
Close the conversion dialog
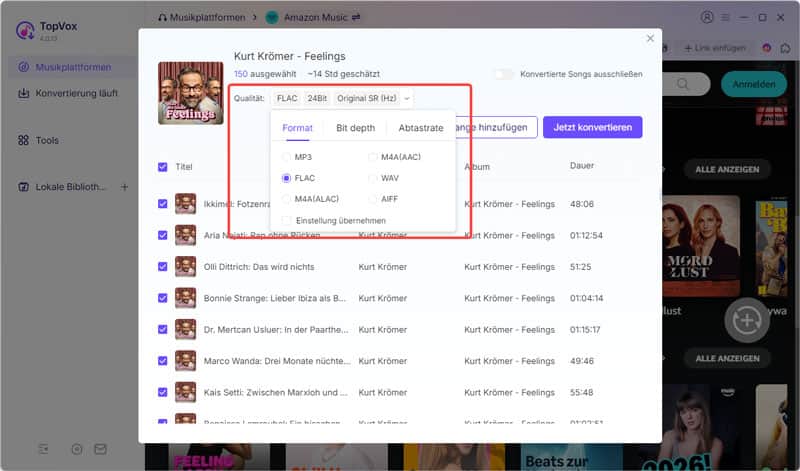[650, 38]
